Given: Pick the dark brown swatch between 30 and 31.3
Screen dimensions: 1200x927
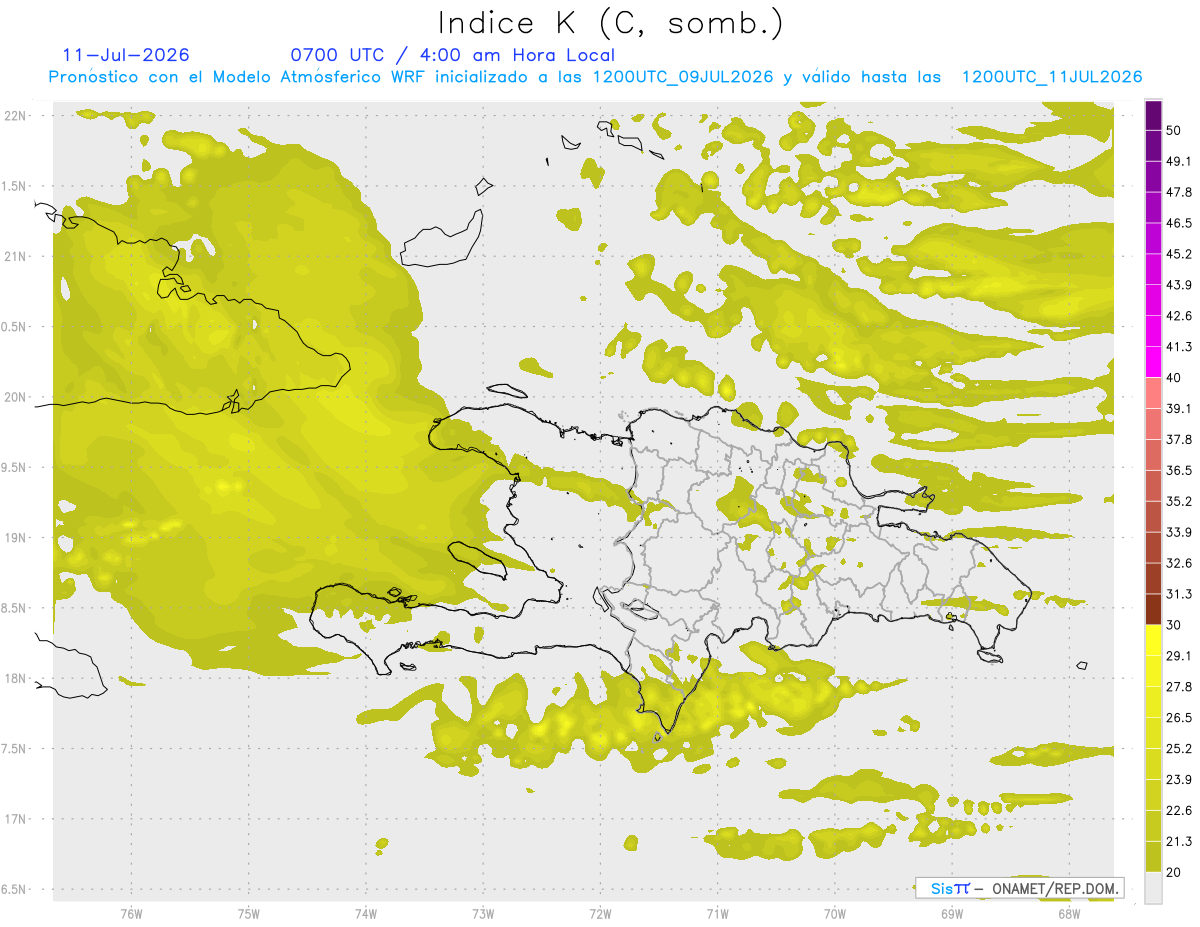Looking at the screenshot, I should (x=1153, y=609).
